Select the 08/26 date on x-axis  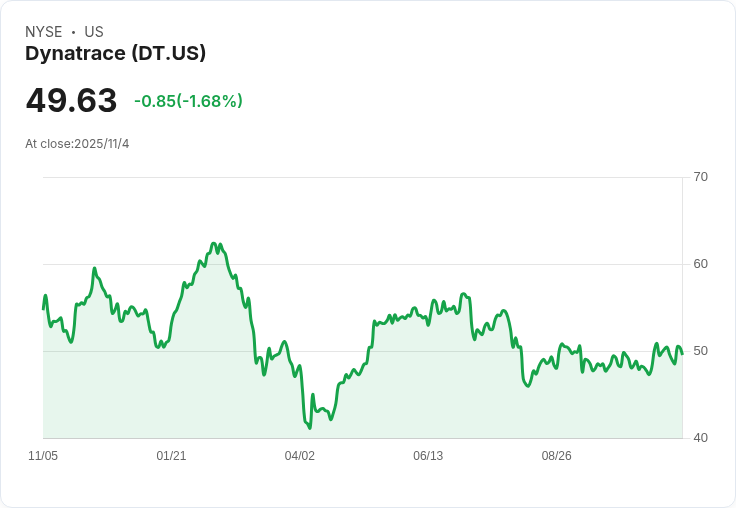point(556,456)
